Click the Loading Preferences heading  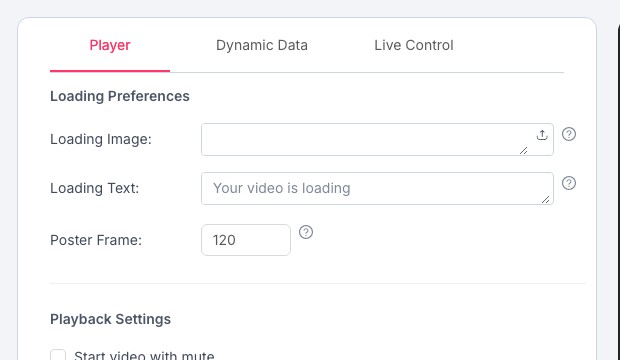click(x=120, y=96)
